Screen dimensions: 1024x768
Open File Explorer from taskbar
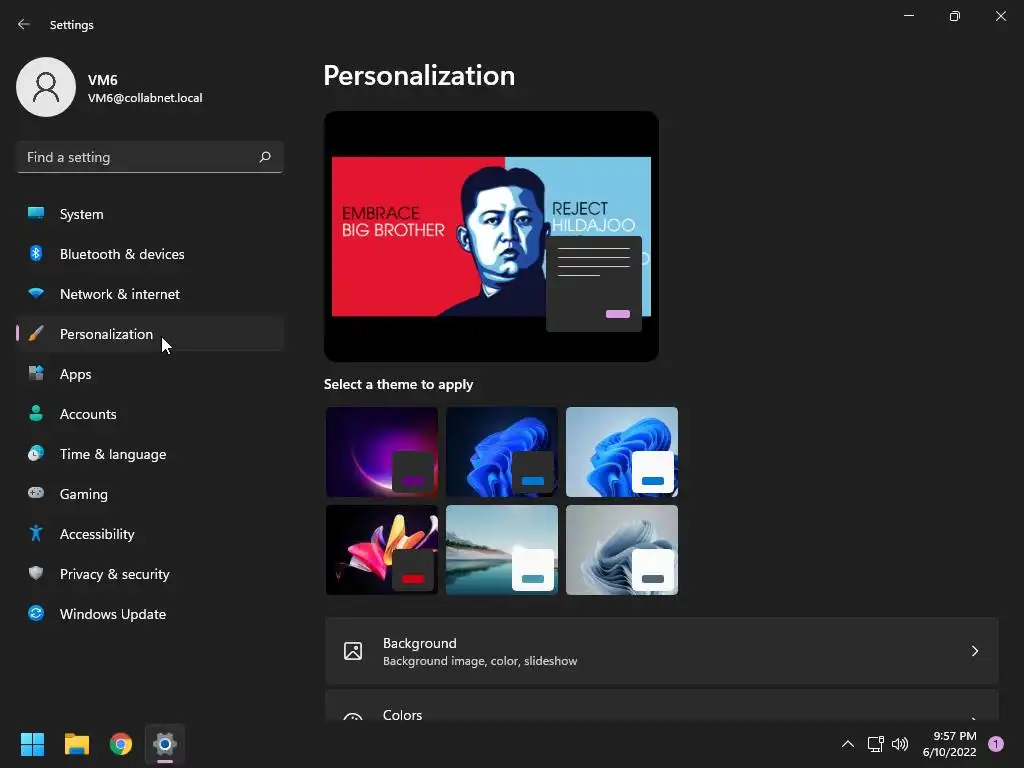point(76,744)
